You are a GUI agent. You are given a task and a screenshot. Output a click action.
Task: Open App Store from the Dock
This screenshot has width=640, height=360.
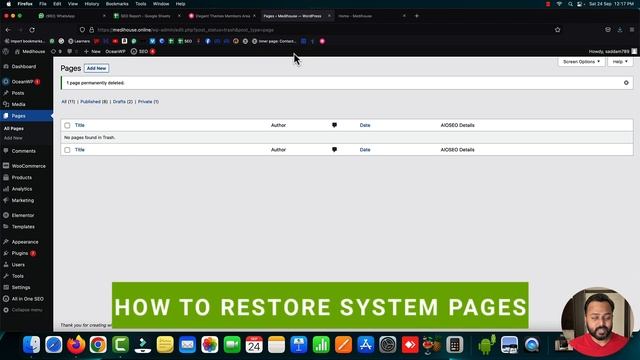click(x=365, y=345)
